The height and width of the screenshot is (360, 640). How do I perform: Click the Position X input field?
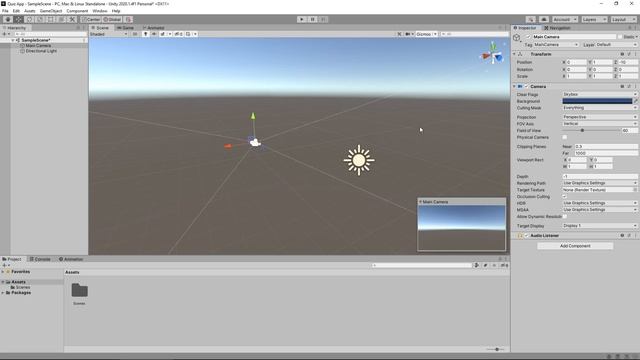coord(577,62)
